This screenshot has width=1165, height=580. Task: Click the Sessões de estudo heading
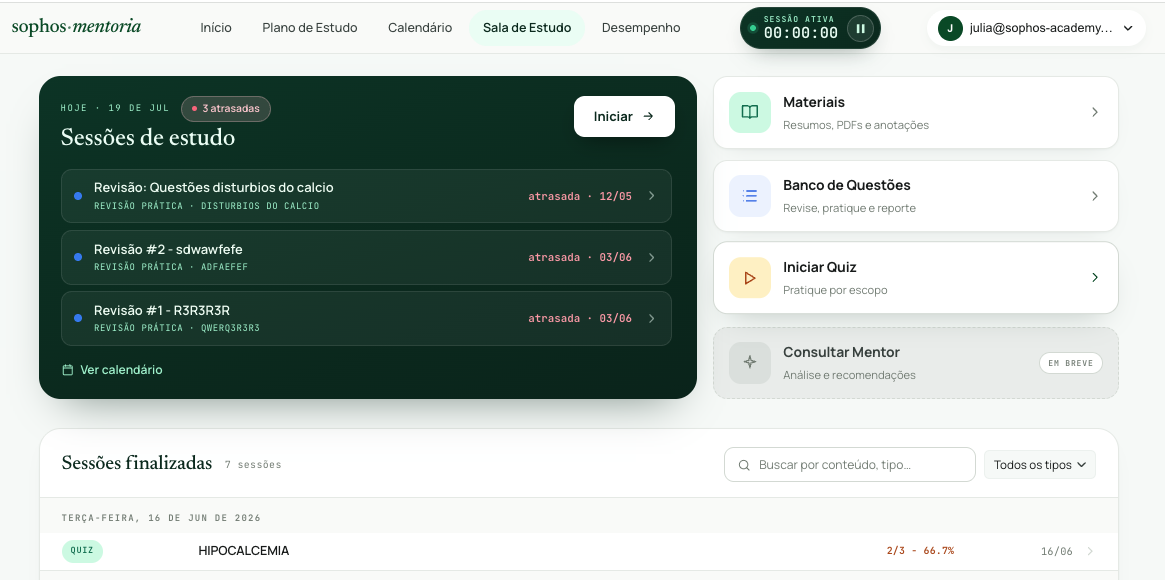tap(148, 137)
